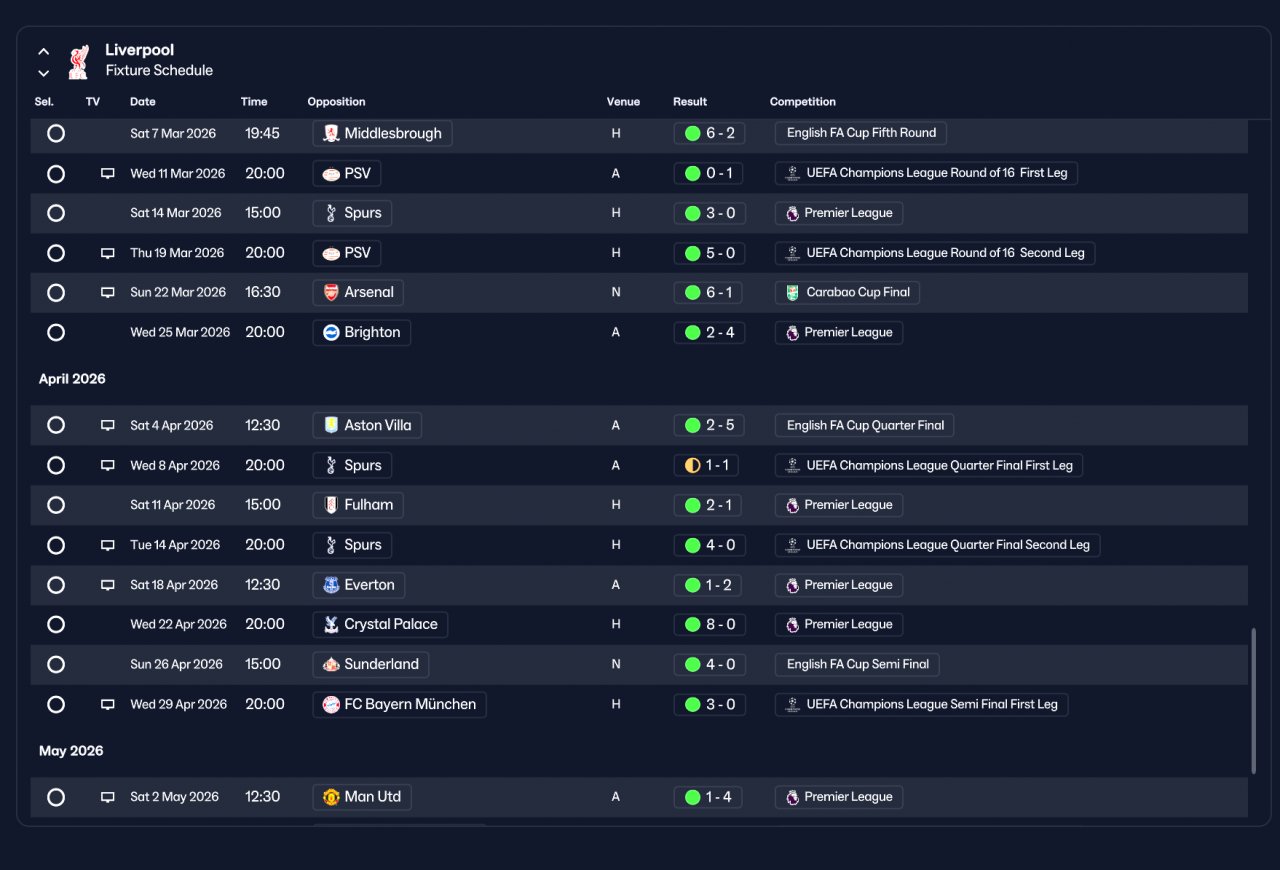Click the April 2026 month heading
The image size is (1280, 870).
(x=72, y=379)
